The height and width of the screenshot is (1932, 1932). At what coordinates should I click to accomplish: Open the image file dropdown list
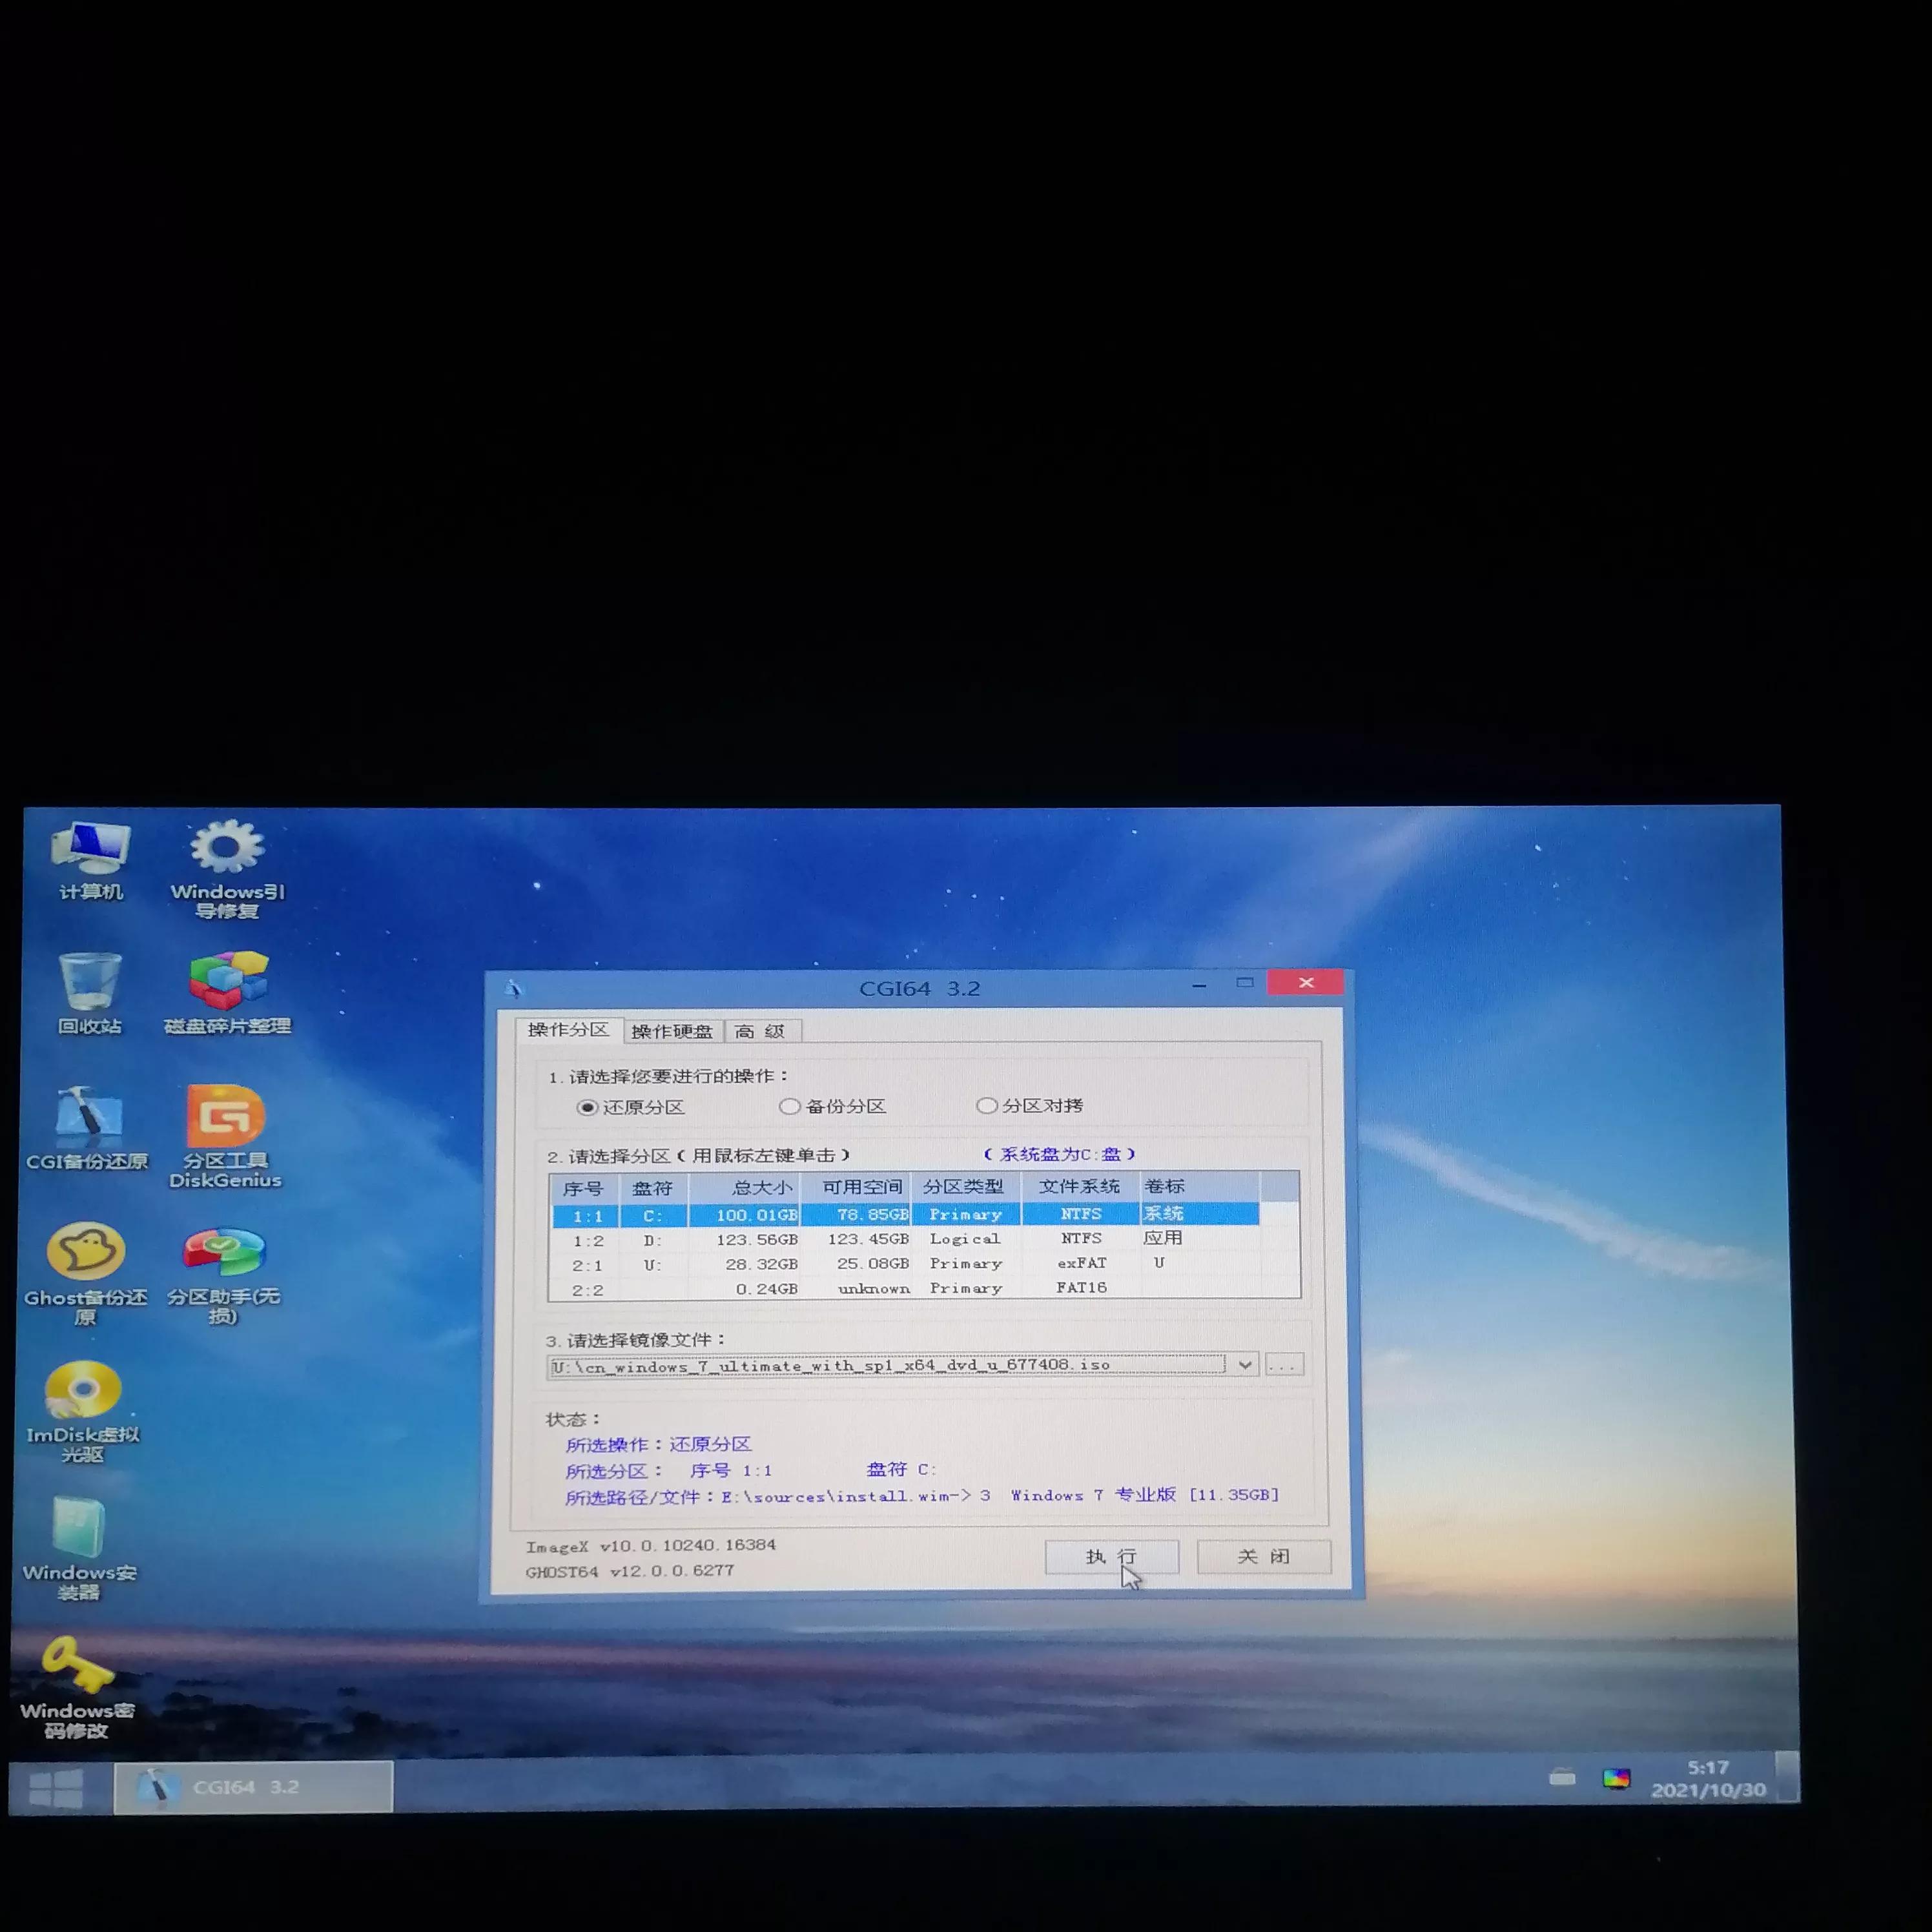[x=1245, y=1365]
